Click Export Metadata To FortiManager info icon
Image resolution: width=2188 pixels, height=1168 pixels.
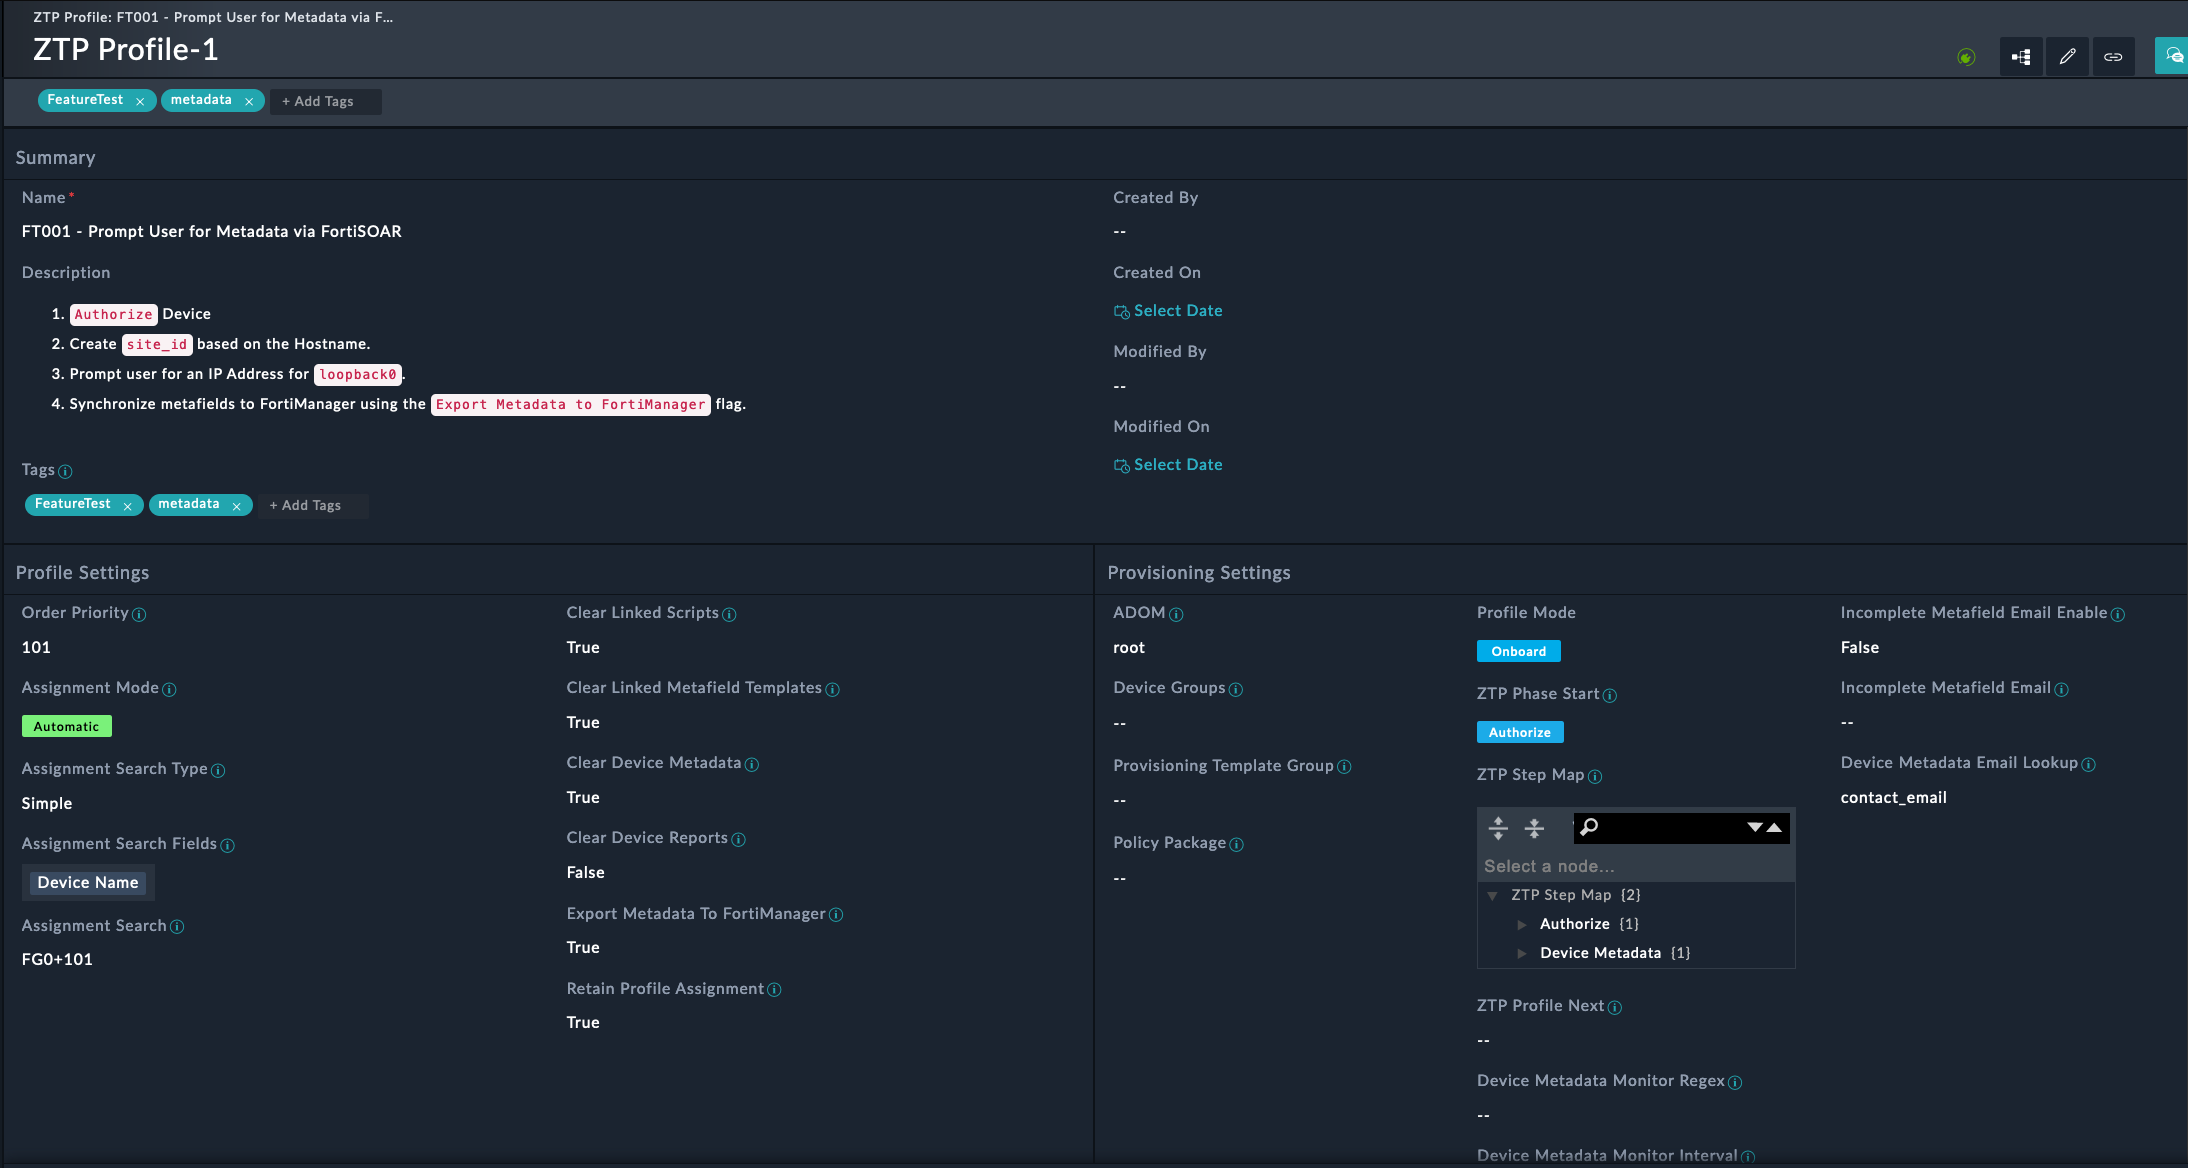coord(836,915)
